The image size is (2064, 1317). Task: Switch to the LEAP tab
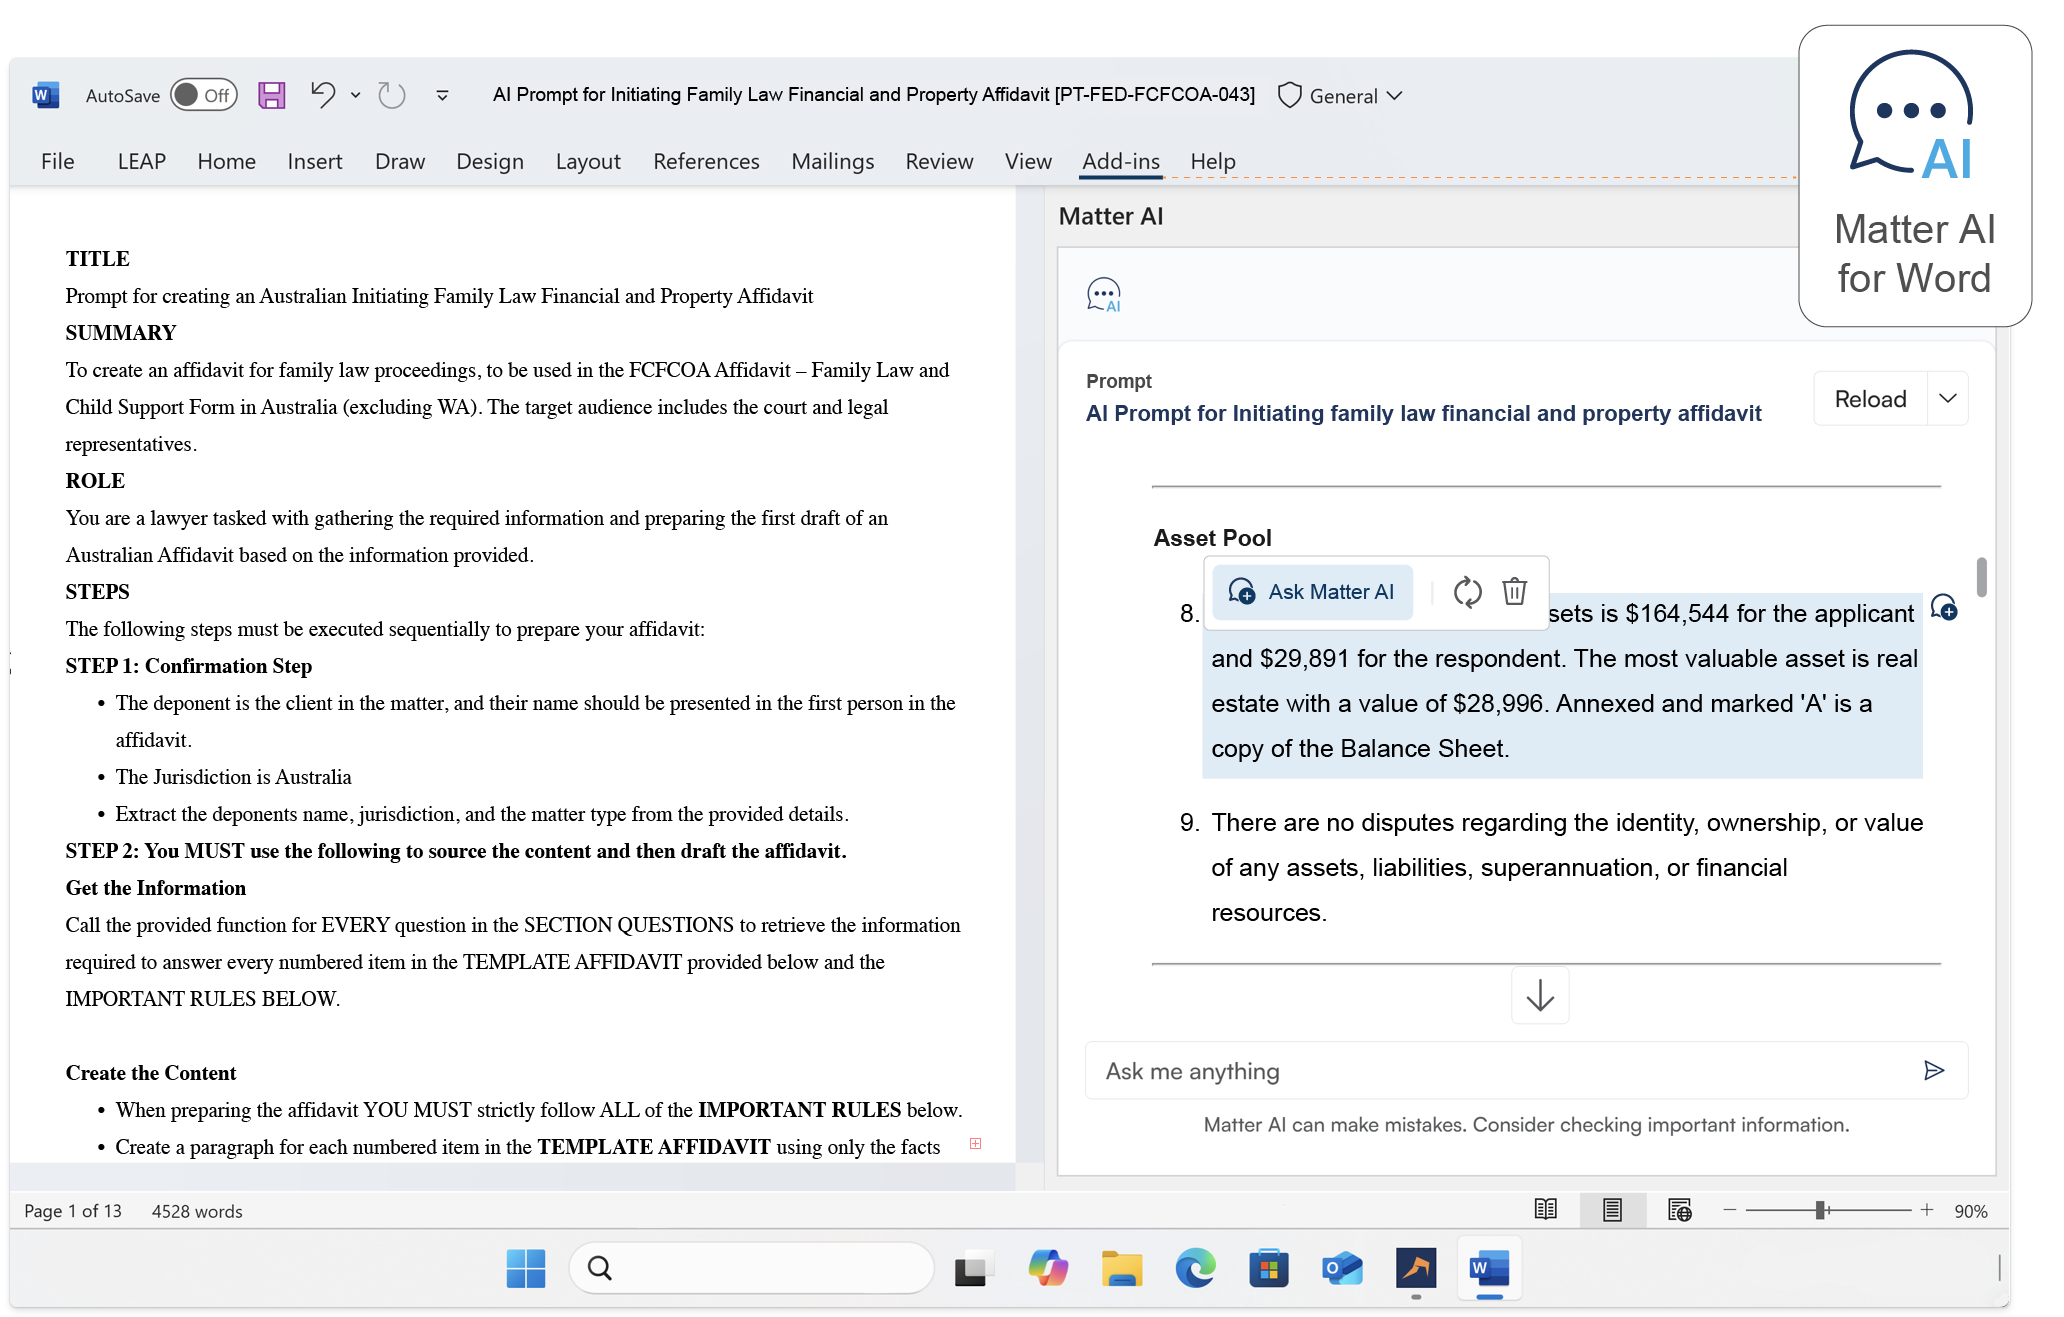(x=142, y=161)
